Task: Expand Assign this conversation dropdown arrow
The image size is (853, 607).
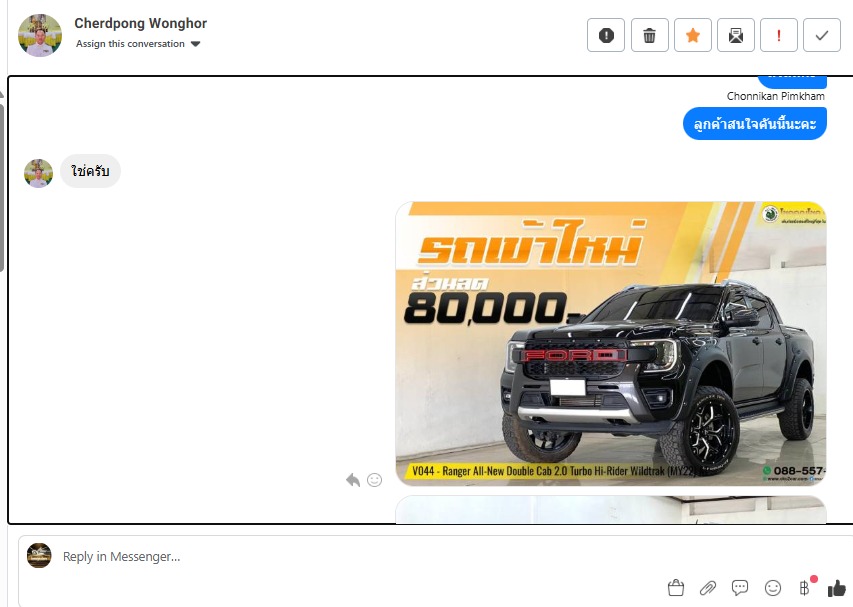Action: (x=196, y=44)
